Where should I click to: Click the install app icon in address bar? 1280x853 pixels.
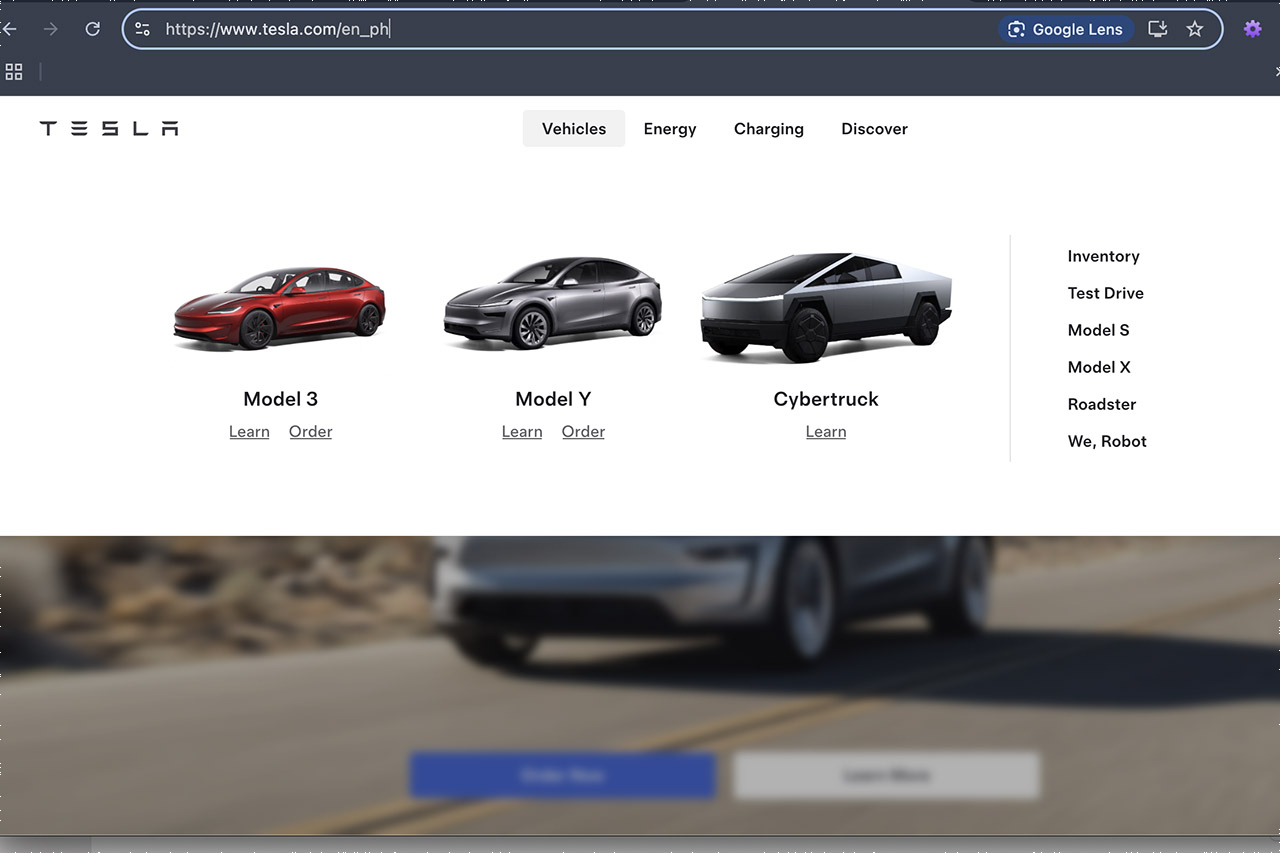coord(1158,29)
